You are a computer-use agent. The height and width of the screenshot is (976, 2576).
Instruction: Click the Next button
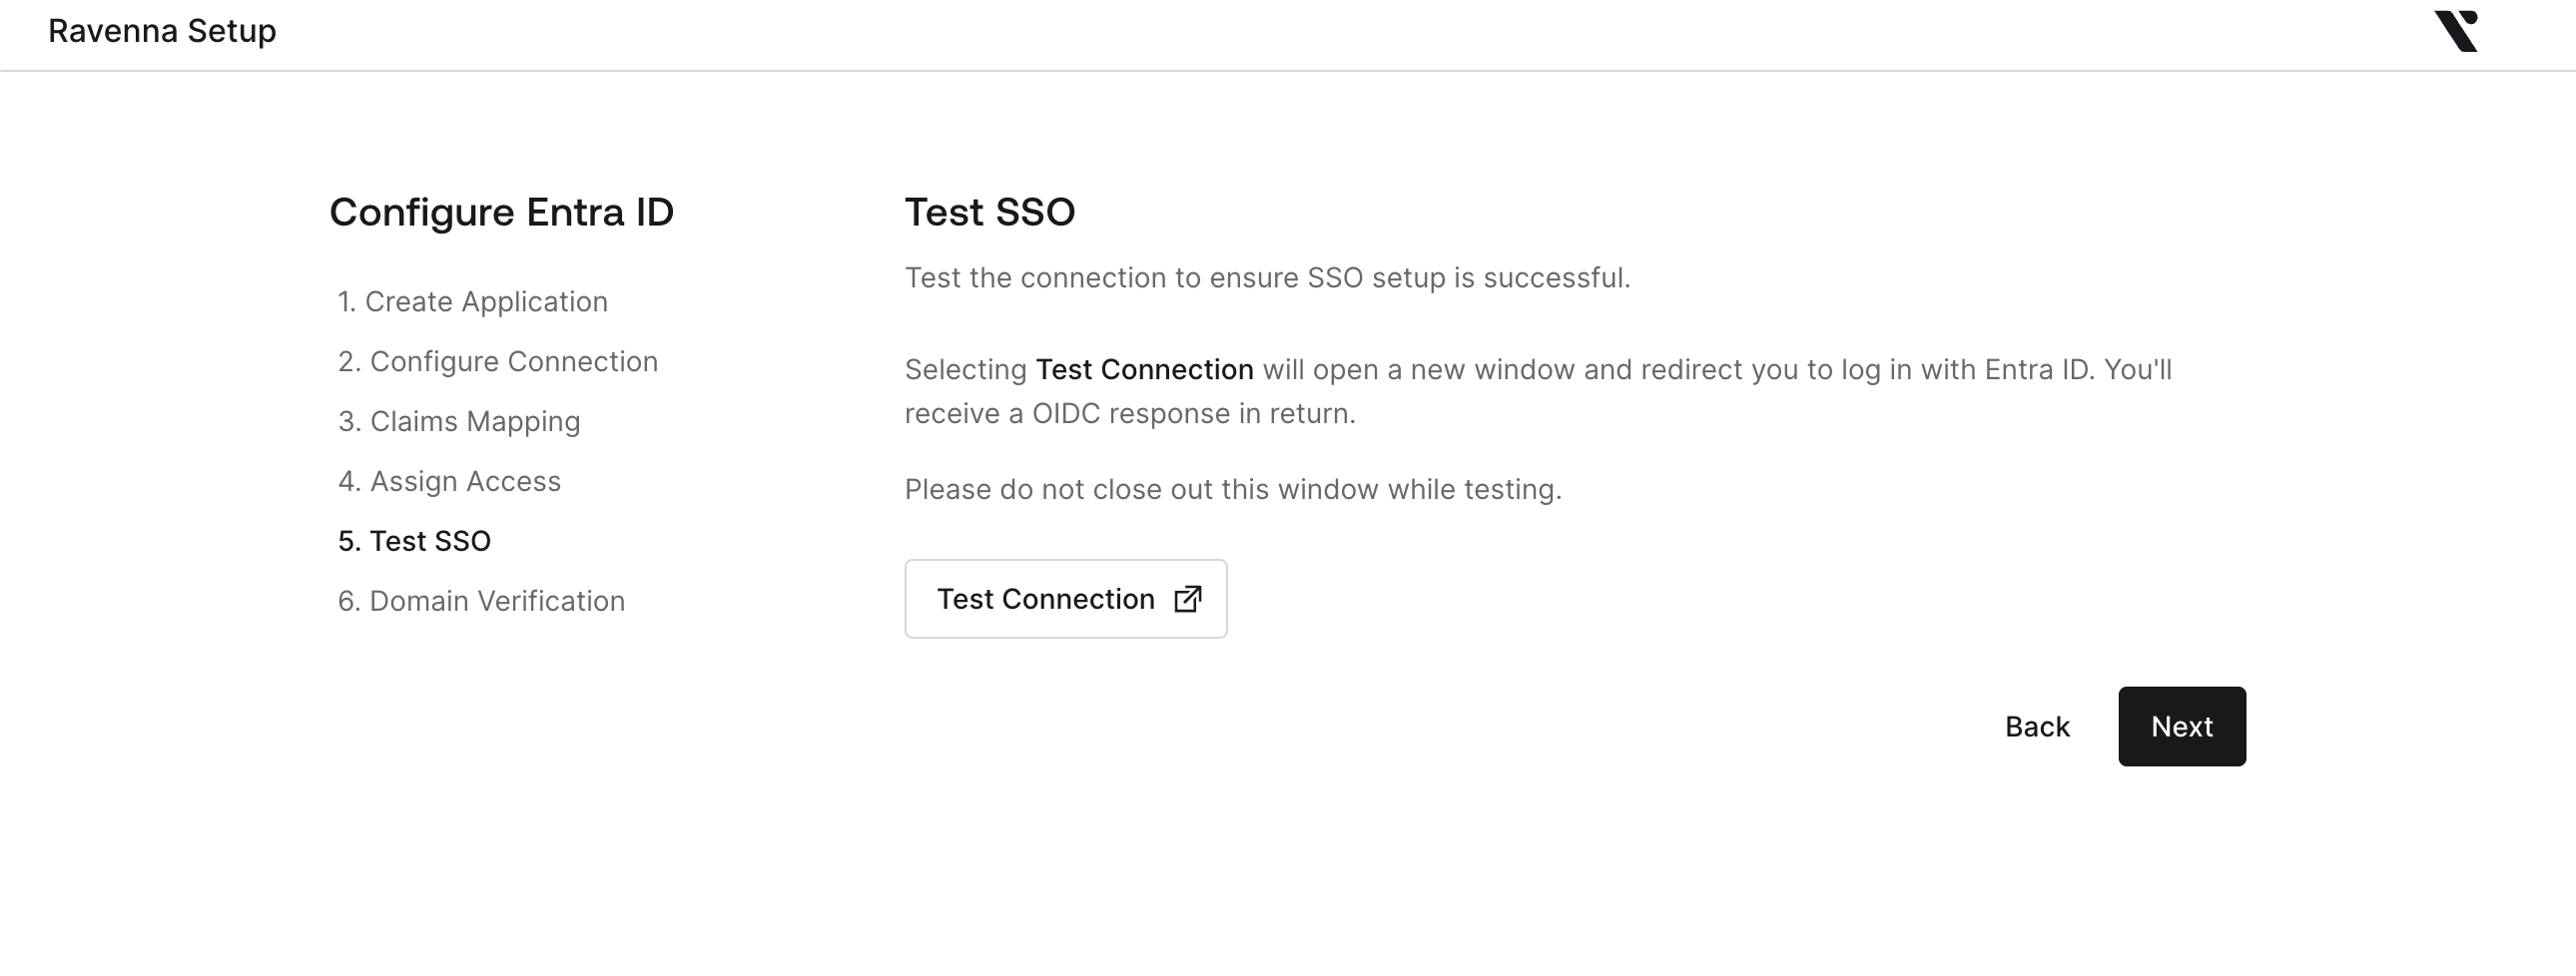coord(2181,727)
